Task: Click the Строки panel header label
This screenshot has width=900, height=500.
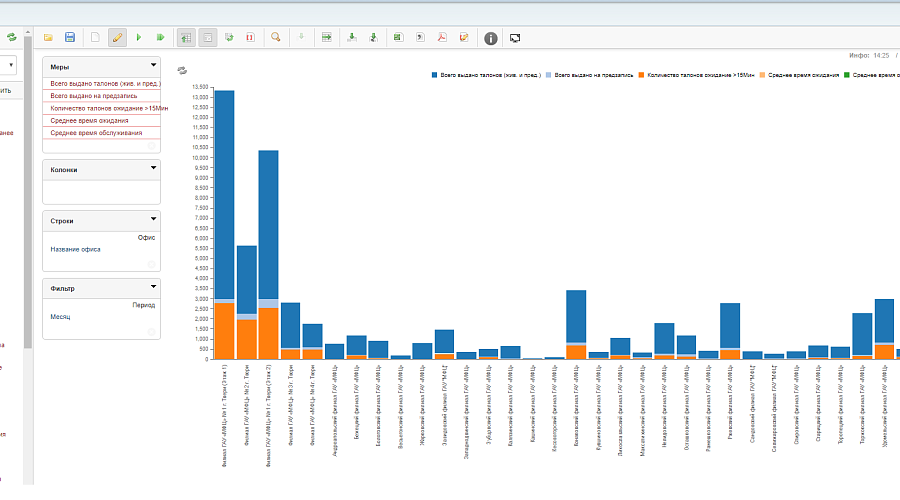Action: coord(61,221)
